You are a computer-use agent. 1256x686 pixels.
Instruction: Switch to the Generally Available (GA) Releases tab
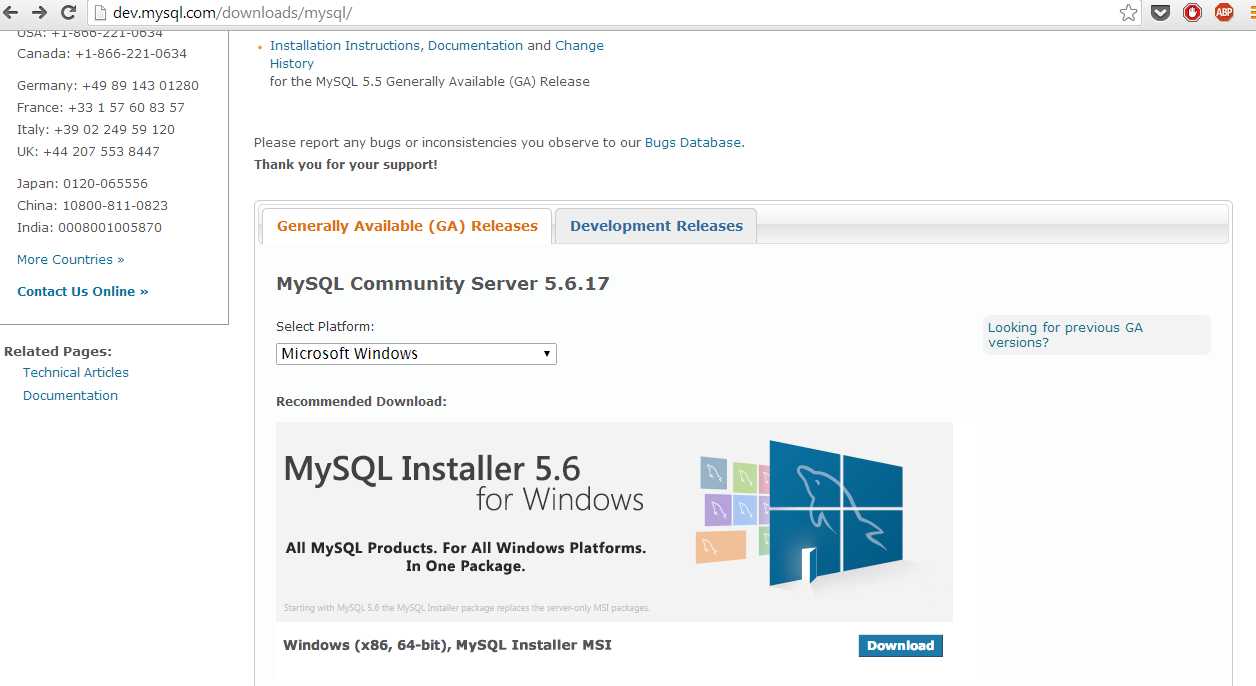pyautogui.click(x=407, y=226)
